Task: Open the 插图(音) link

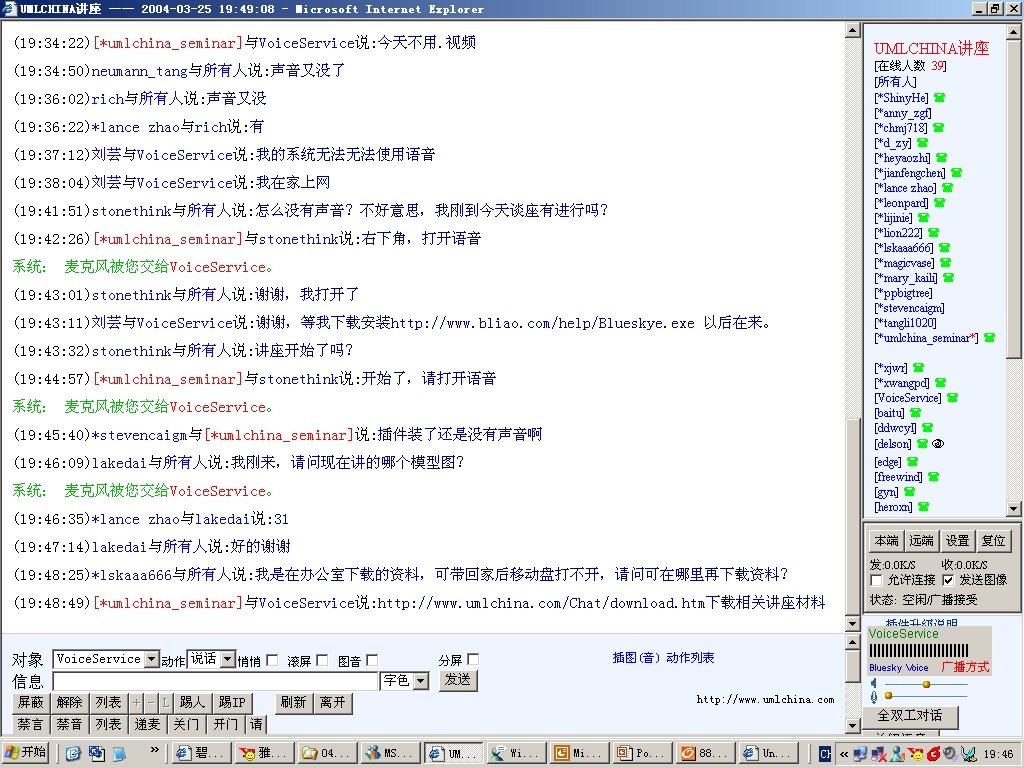Action: coord(636,658)
